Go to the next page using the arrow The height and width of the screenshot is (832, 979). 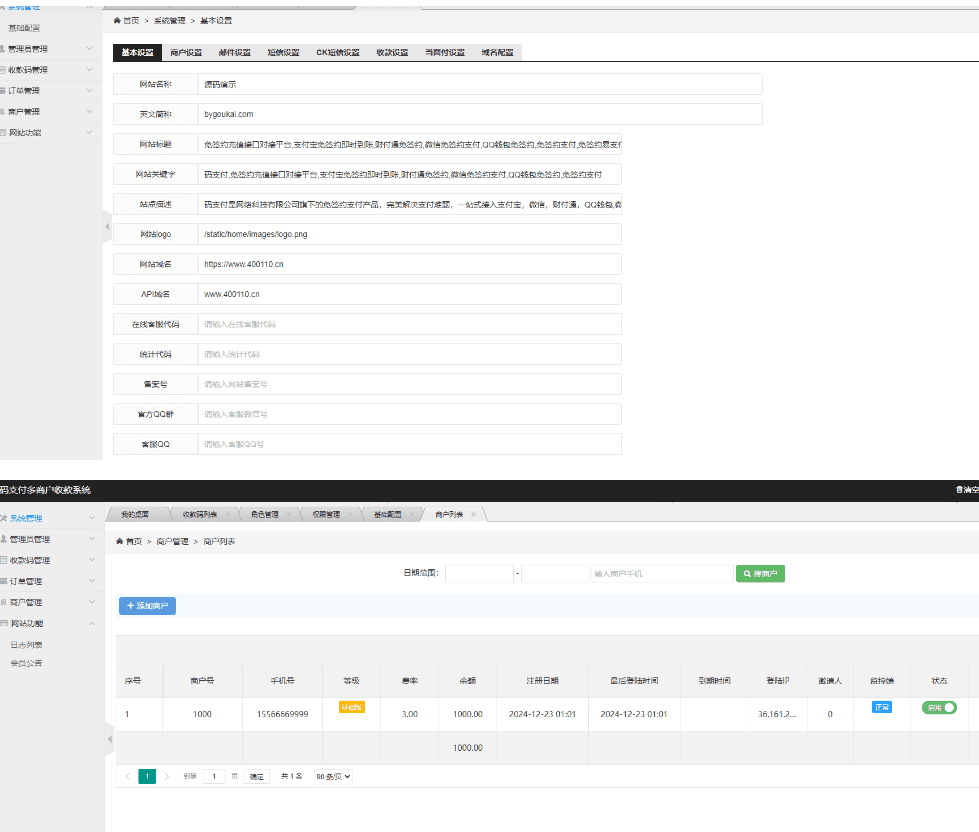tap(167, 776)
